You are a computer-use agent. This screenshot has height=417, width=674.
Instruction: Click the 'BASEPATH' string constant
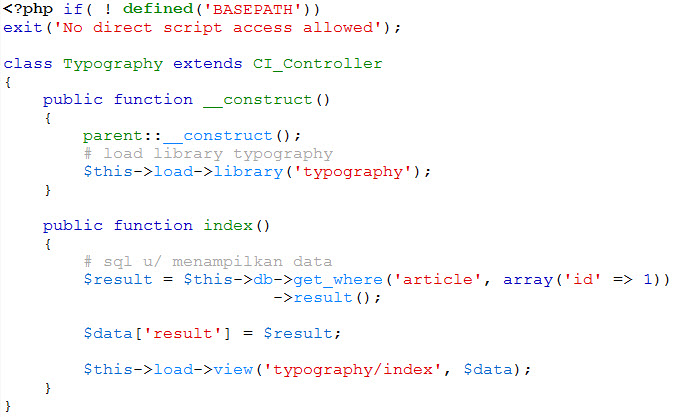[x=253, y=9]
